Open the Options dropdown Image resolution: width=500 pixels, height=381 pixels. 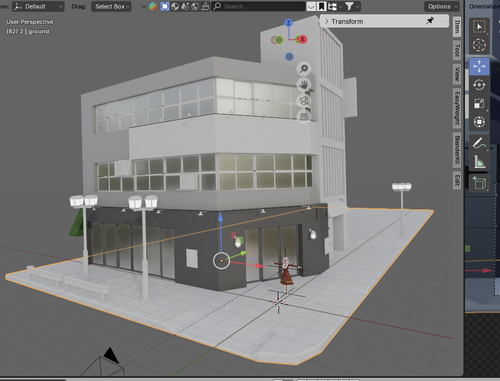tap(442, 6)
